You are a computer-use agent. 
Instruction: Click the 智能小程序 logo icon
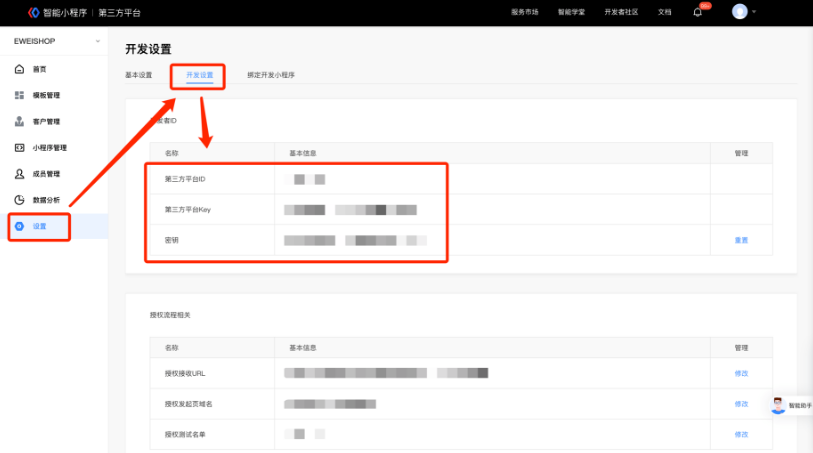pyautogui.click(x=34, y=12)
